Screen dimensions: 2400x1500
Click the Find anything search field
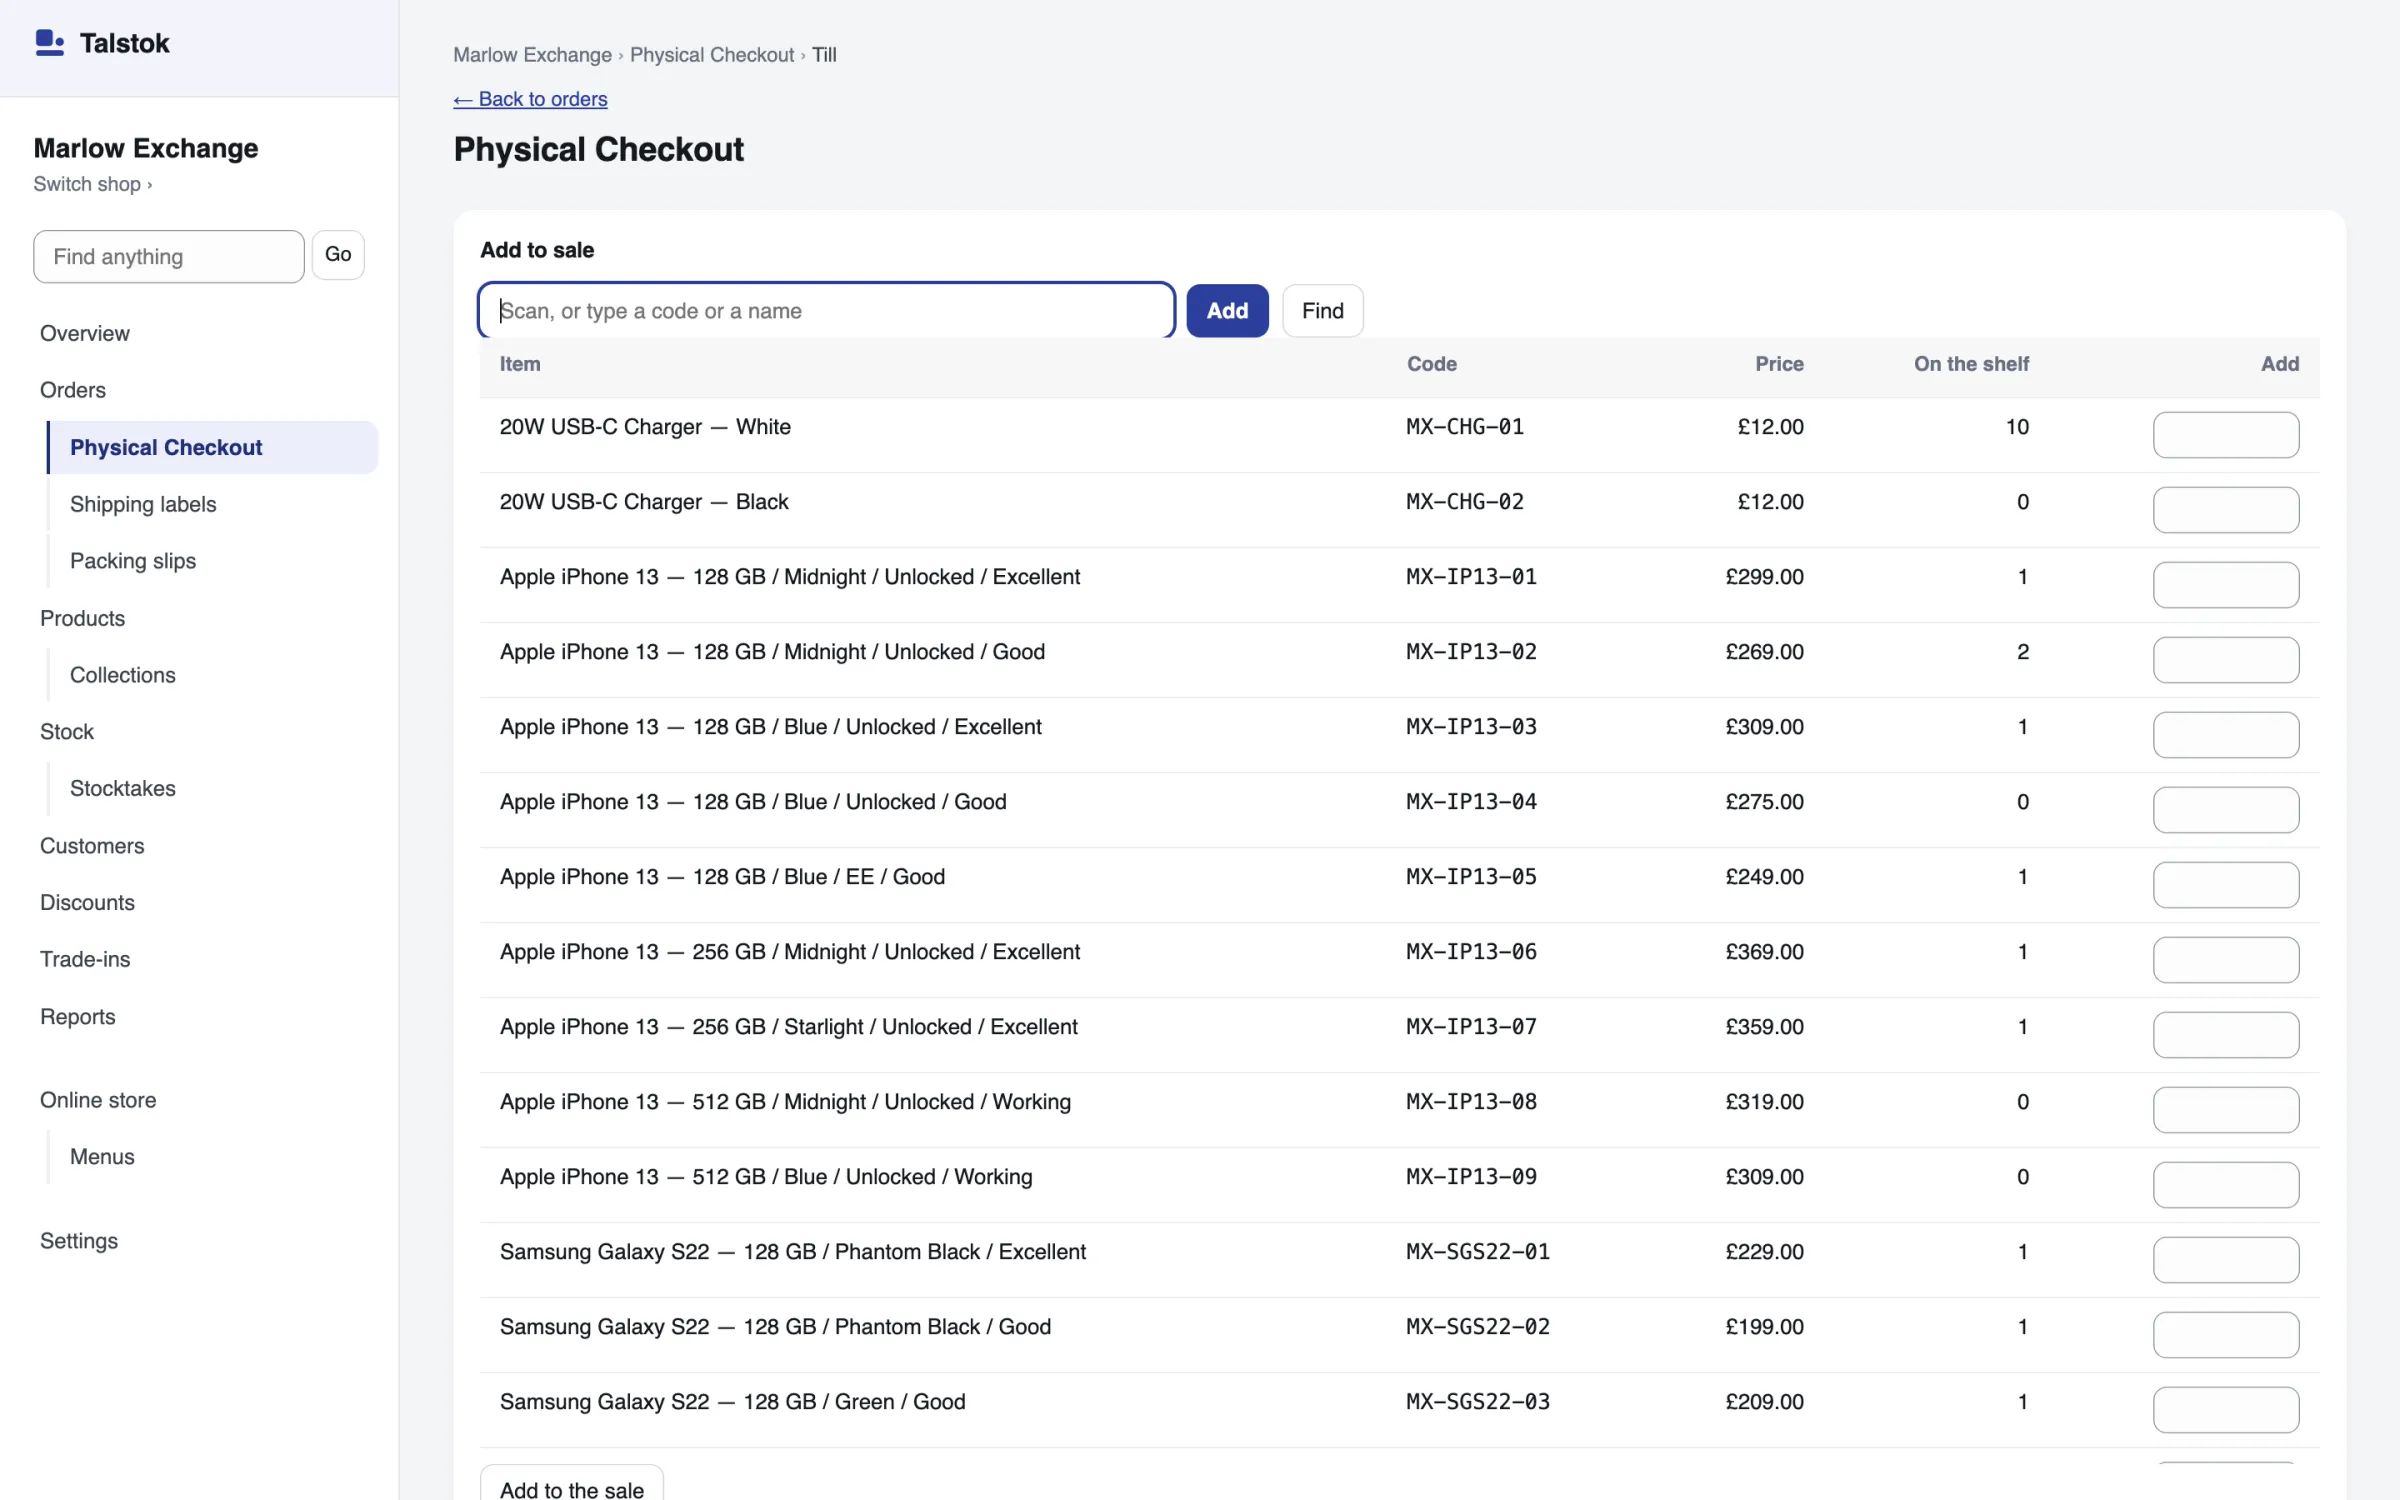pos(169,257)
